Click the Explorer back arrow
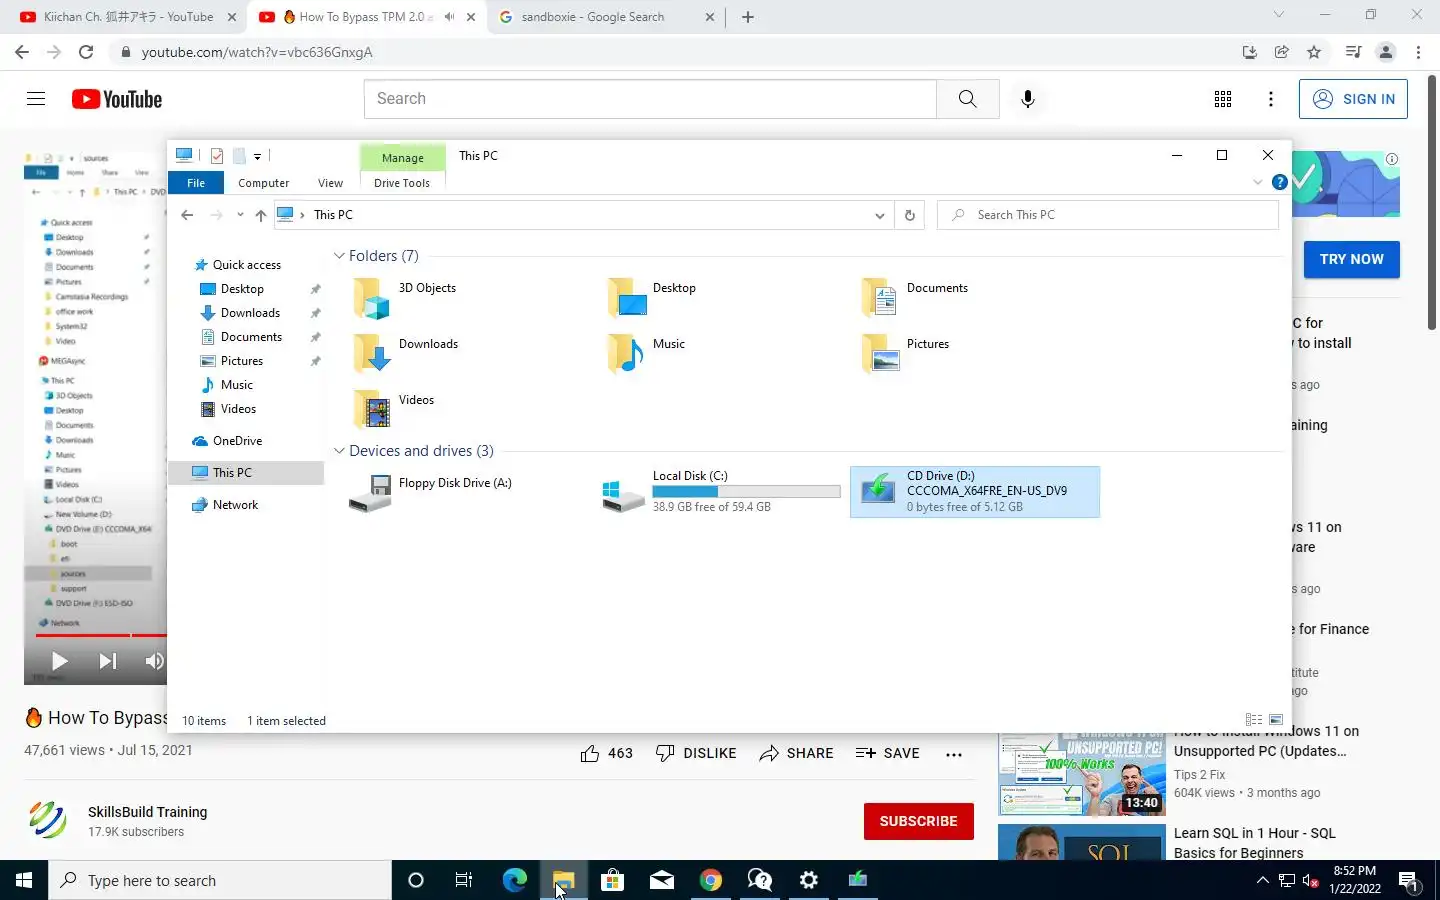Screen dimensions: 1440x900 [x=187, y=215]
